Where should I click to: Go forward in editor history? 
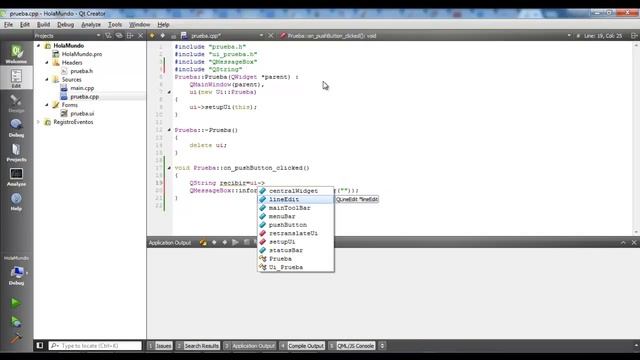[x=162, y=36]
